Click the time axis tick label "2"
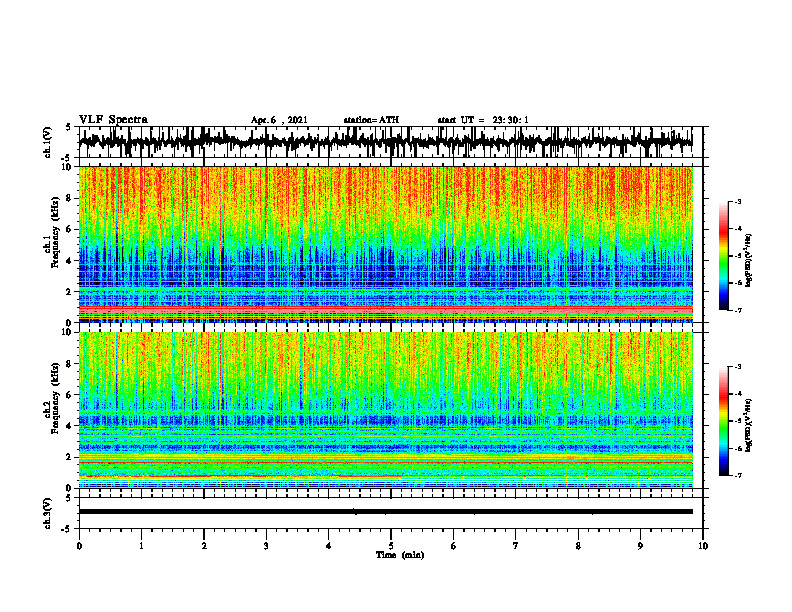The width and height of the screenshot is (792, 612). tap(204, 546)
